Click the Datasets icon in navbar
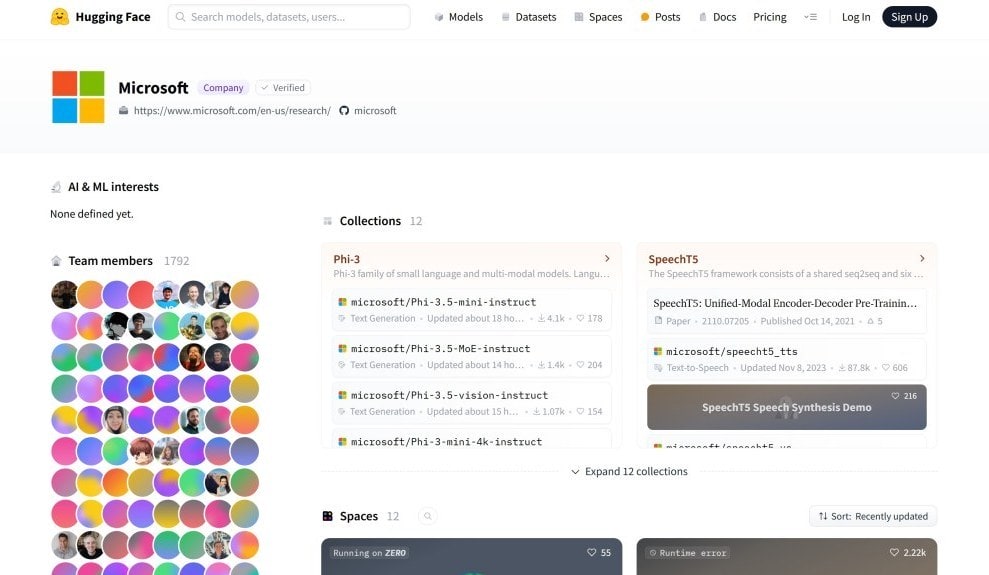989x575 pixels. click(x=505, y=17)
